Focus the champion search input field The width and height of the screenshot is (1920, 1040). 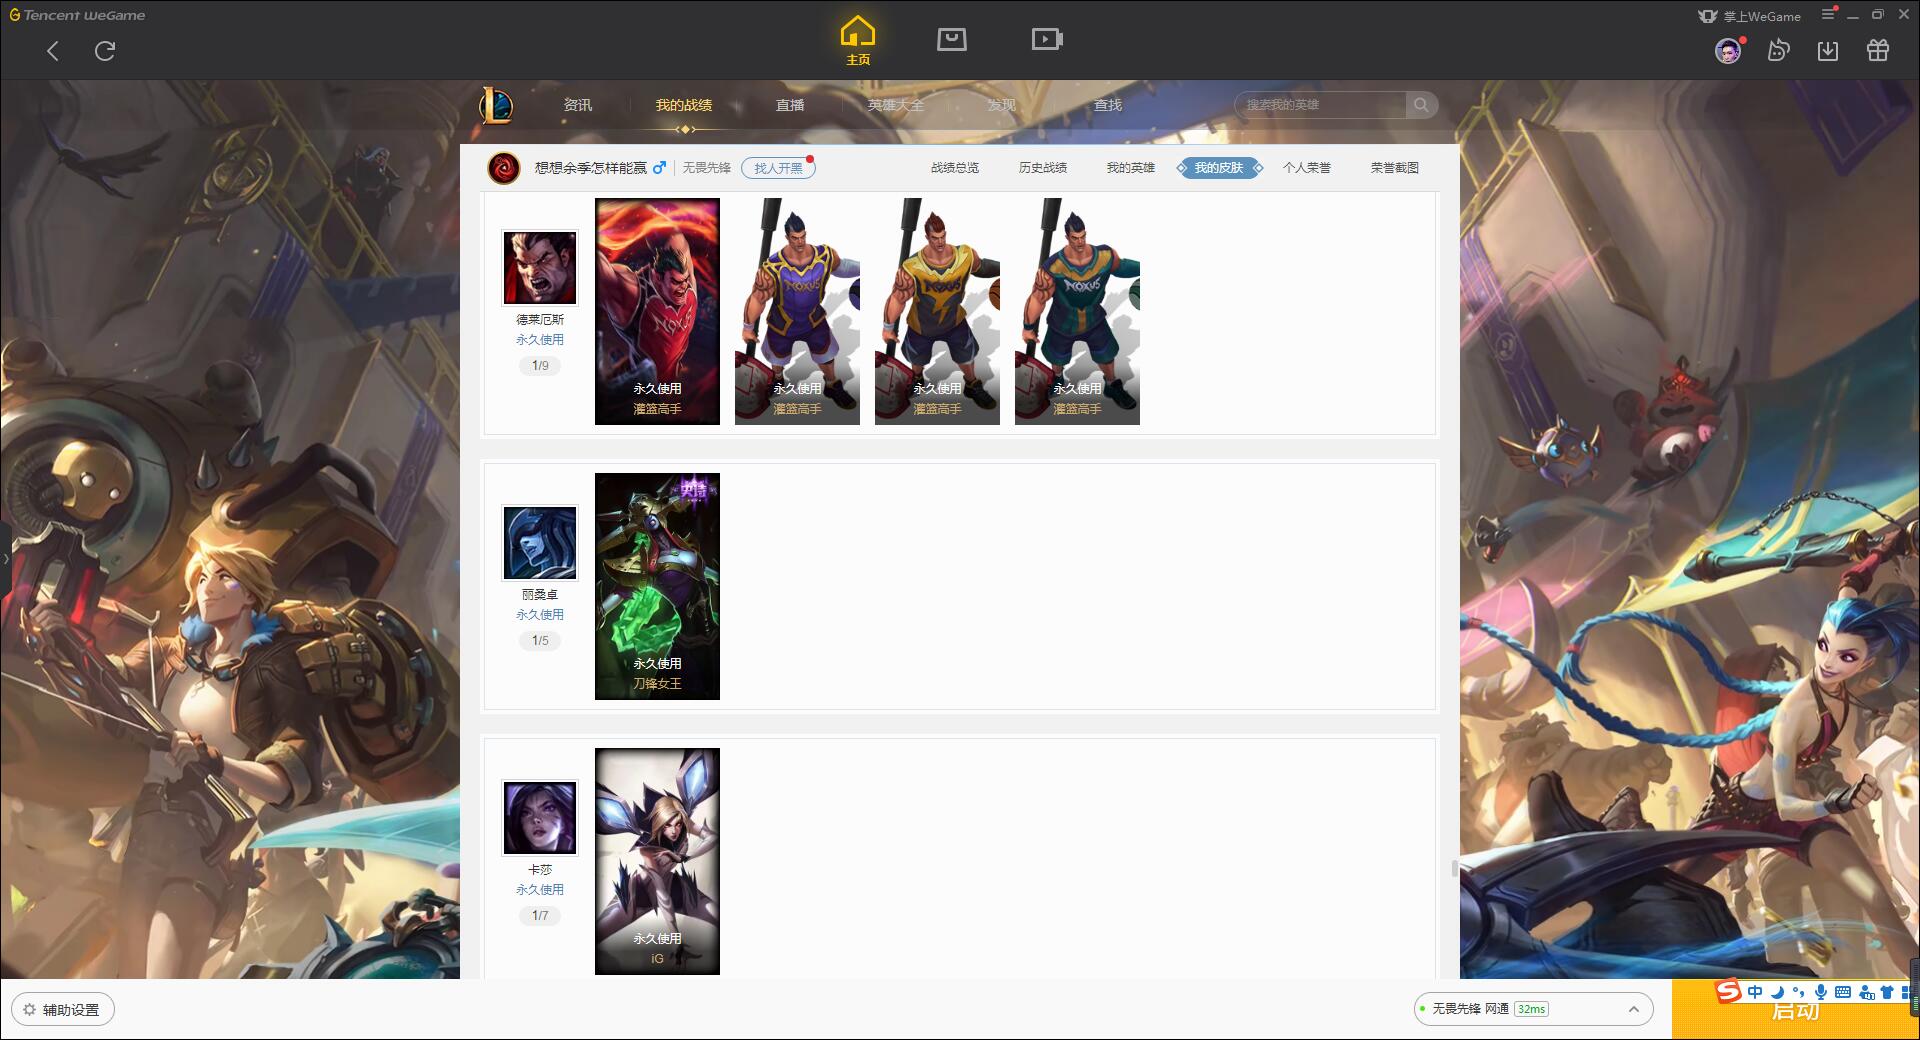(1322, 105)
